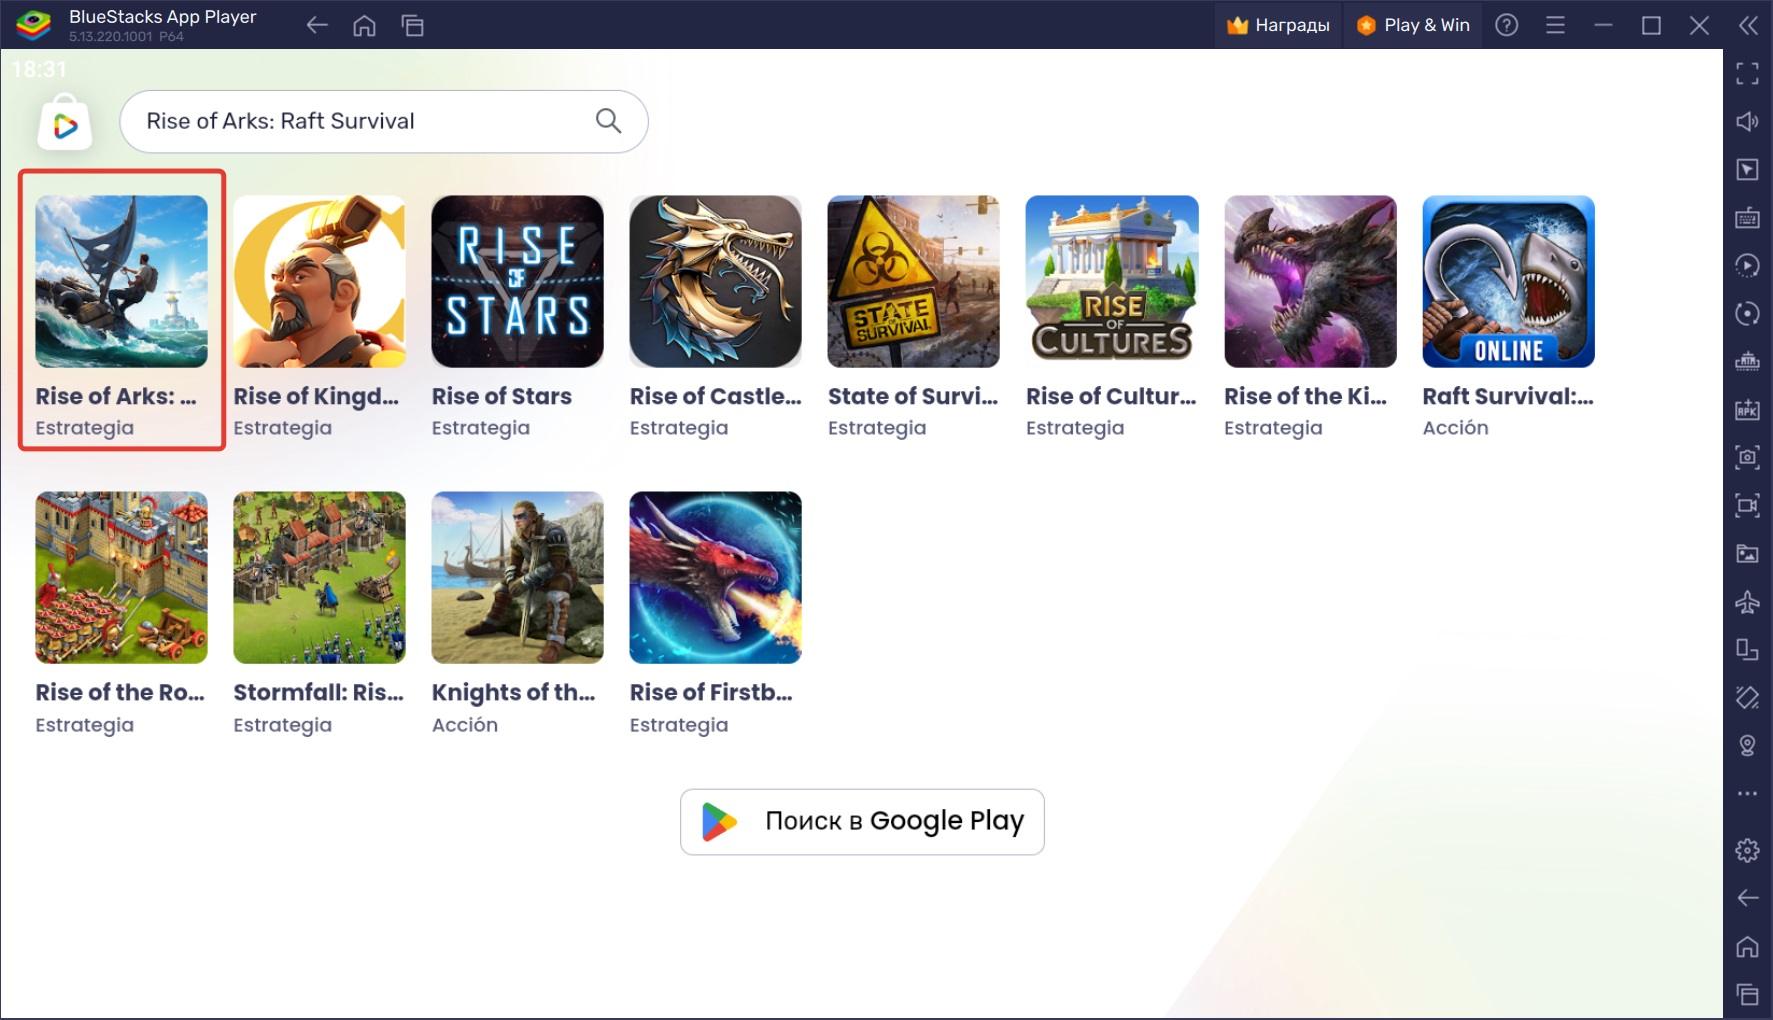Click the cursor lock icon in sidebar
The image size is (1773, 1020).
[1747, 169]
